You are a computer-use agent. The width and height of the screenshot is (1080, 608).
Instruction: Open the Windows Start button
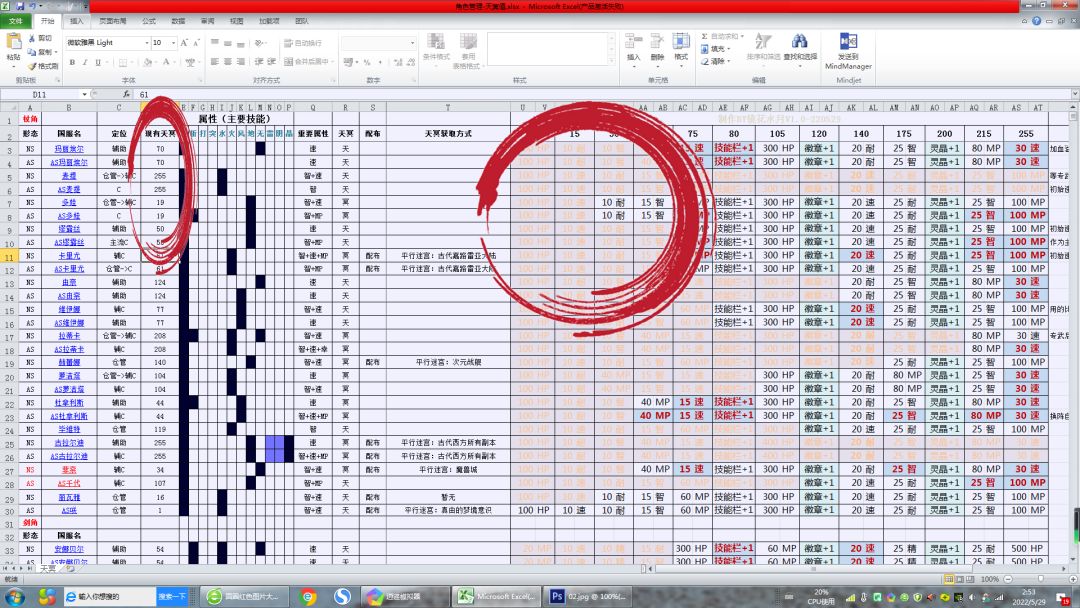[14, 596]
